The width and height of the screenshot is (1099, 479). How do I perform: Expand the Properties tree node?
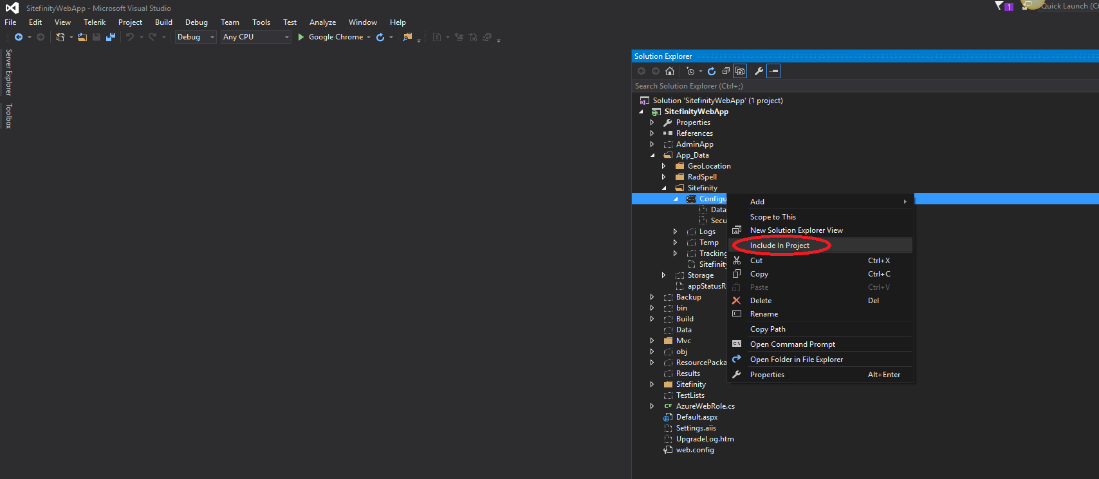tap(652, 123)
